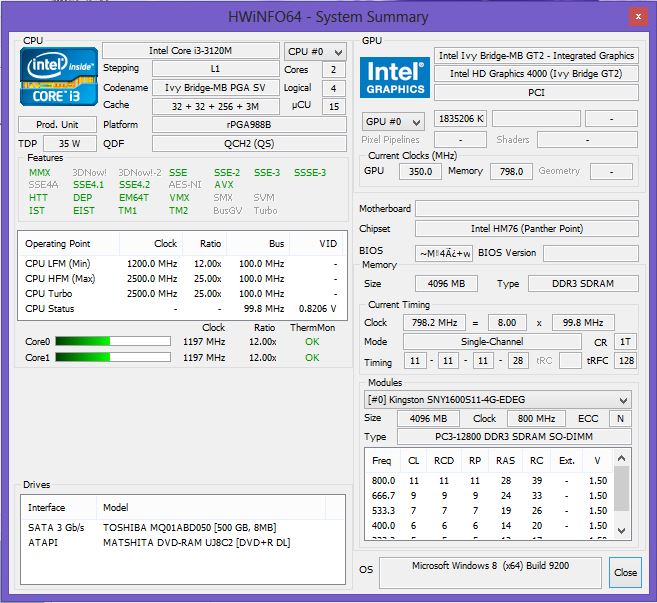This screenshot has width=657, height=603.
Task: Click the memory Mode Single-Channel field
Action: click(492, 342)
